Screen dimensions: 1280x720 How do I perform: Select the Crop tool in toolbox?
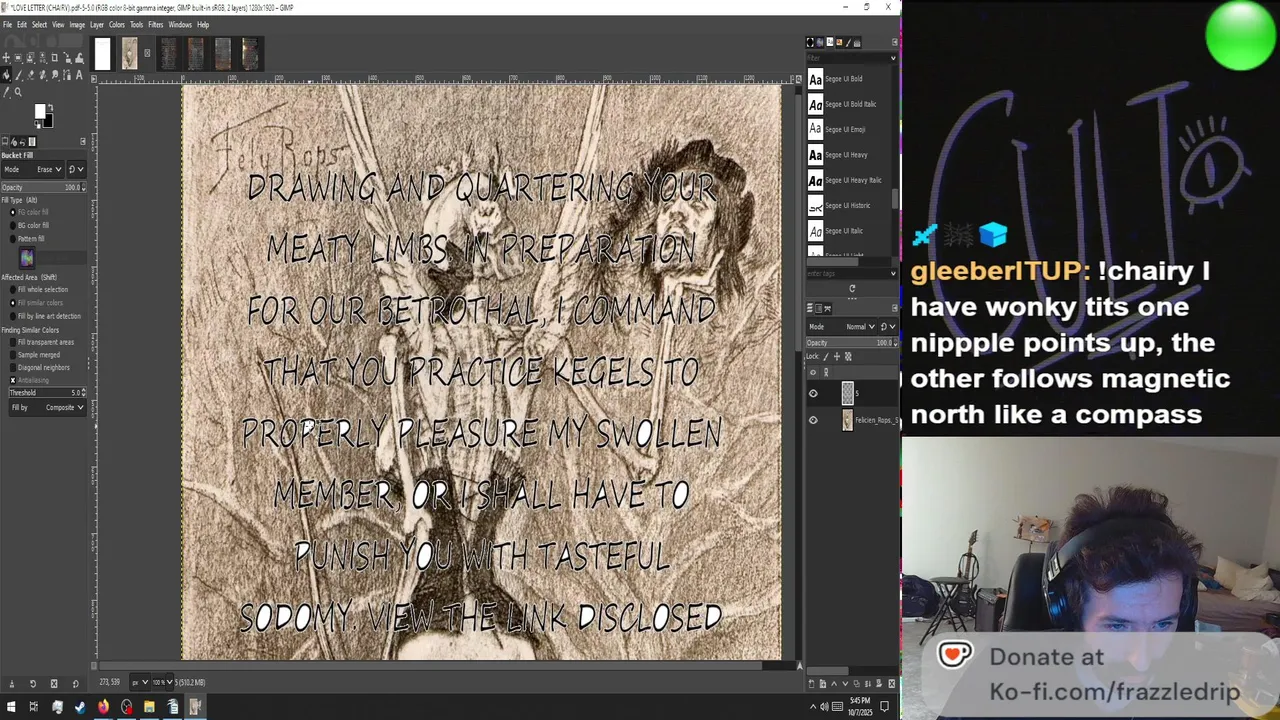[x=54, y=57]
